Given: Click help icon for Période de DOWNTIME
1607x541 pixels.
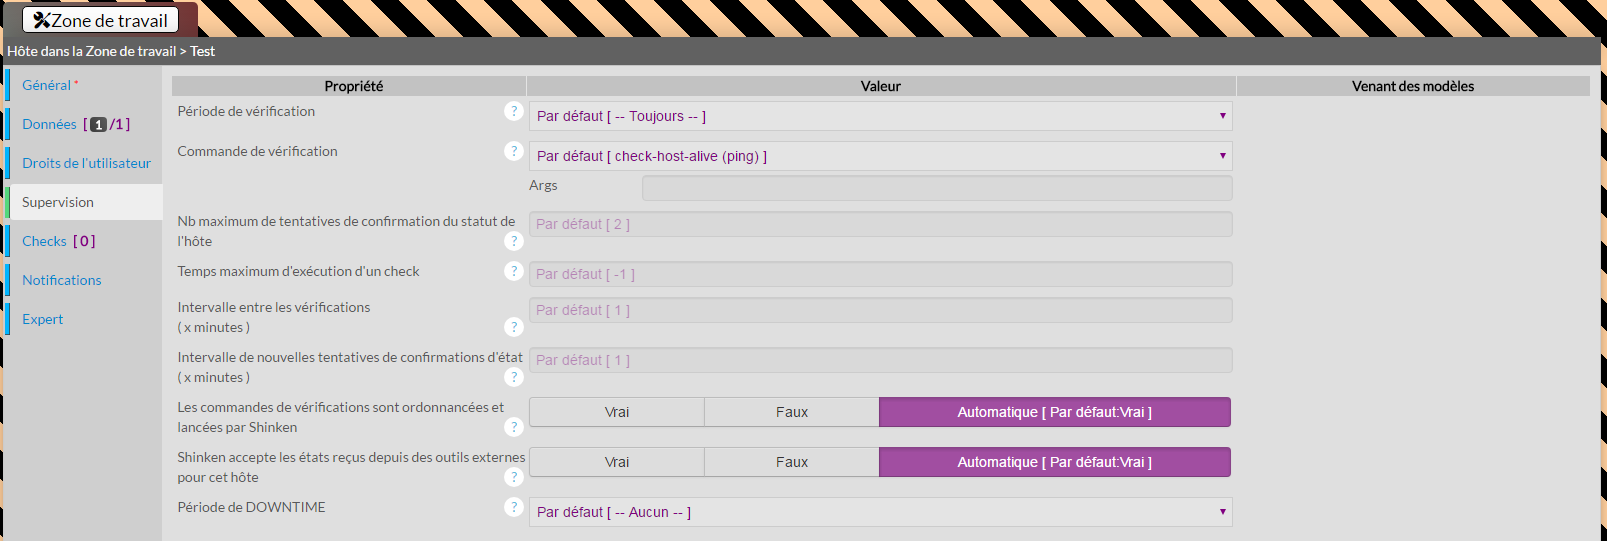Looking at the screenshot, I should tap(514, 507).
